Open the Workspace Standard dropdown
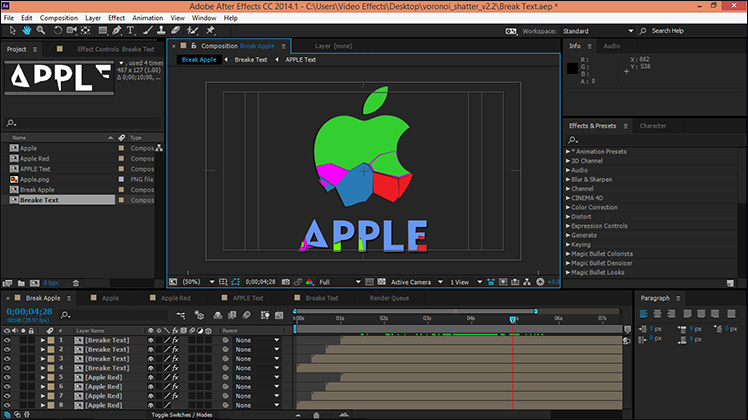Viewport: 748px width, 420px height. pyautogui.click(x=598, y=31)
